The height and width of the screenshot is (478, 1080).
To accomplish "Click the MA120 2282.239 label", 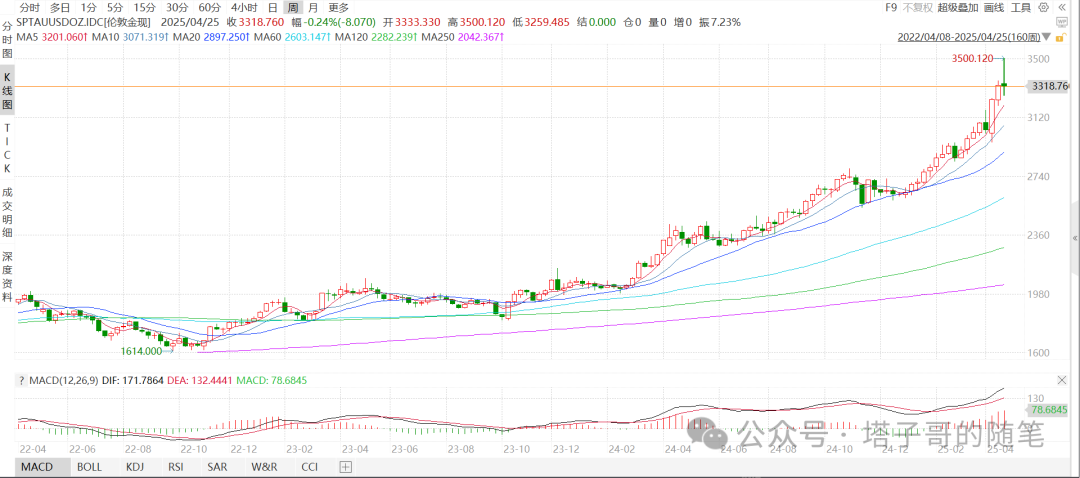I will (377, 36).
